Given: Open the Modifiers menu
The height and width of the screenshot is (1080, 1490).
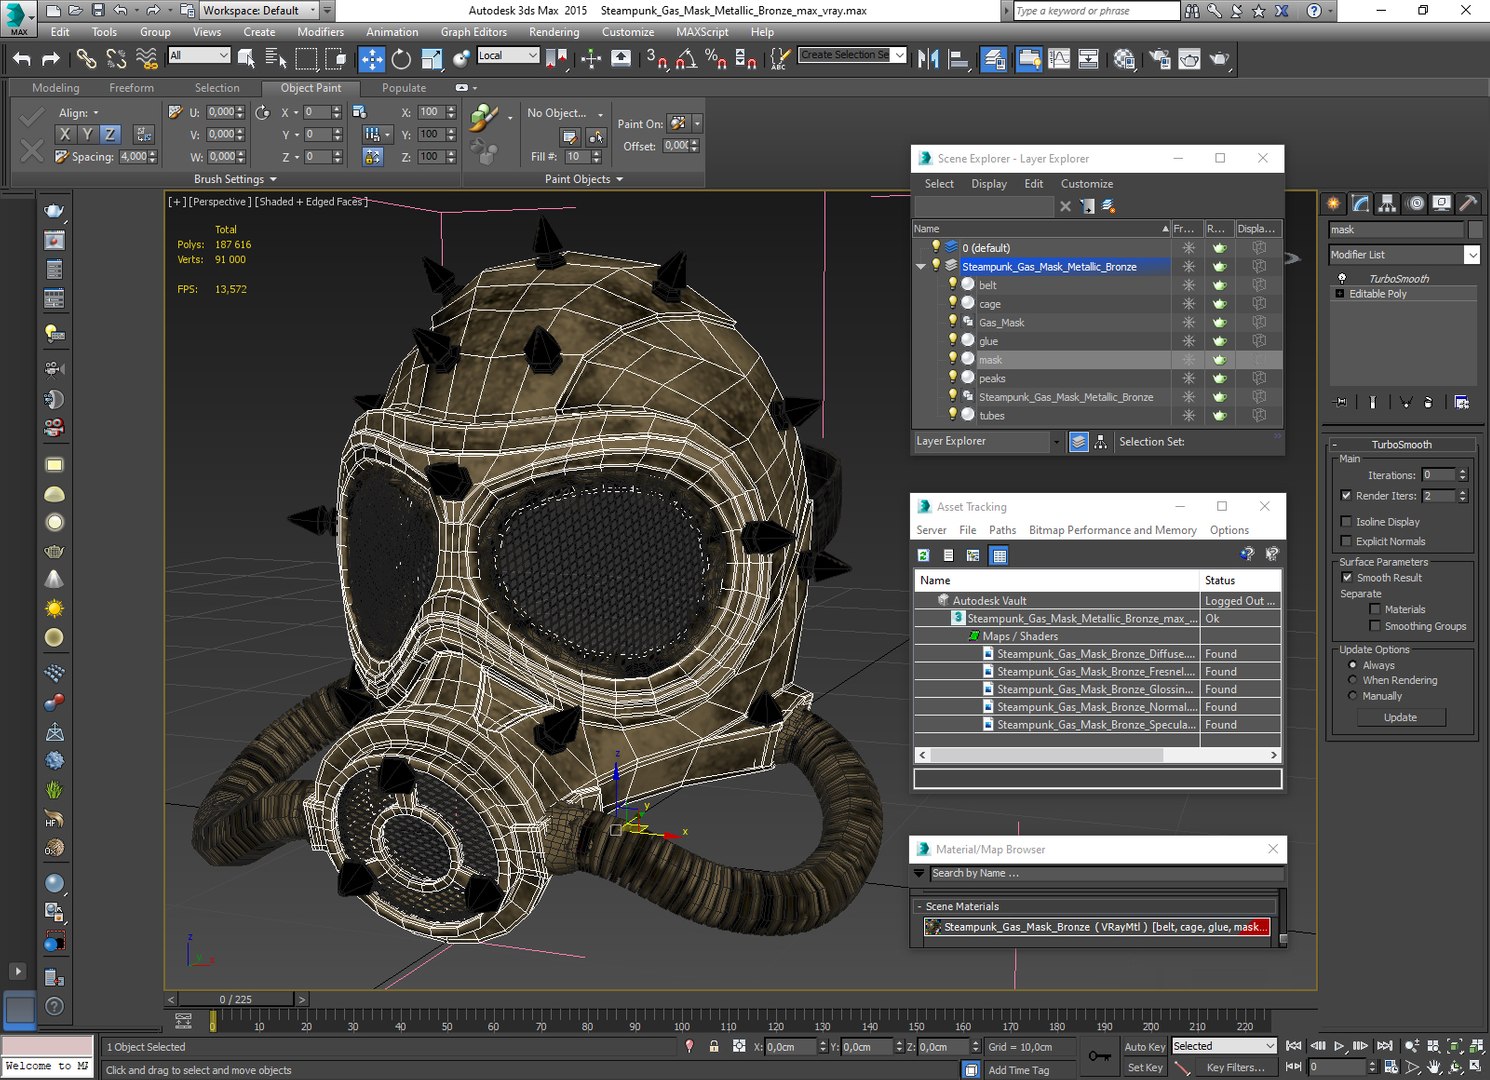Looking at the screenshot, I should click(320, 32).
